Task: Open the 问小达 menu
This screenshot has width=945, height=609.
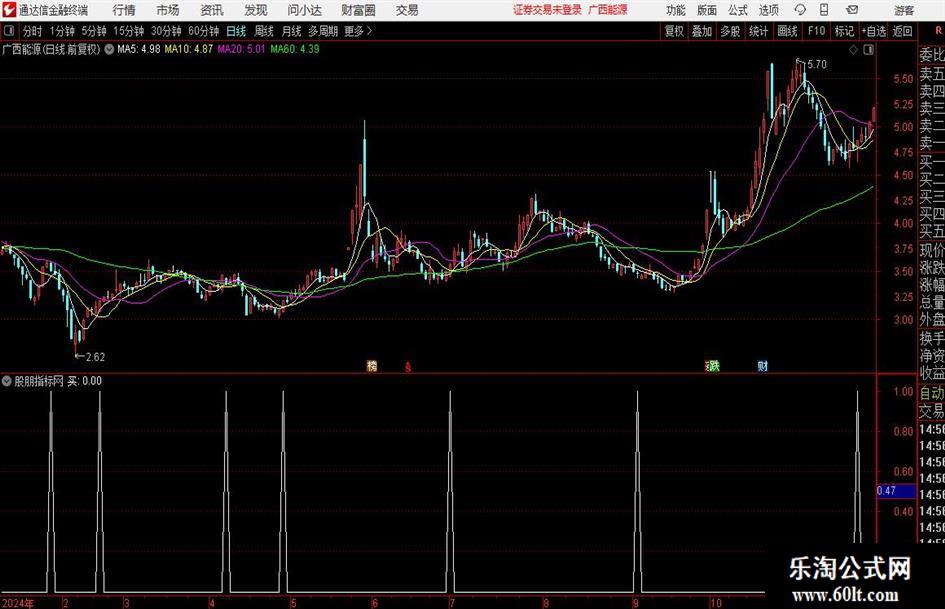Action: [304, 10]
